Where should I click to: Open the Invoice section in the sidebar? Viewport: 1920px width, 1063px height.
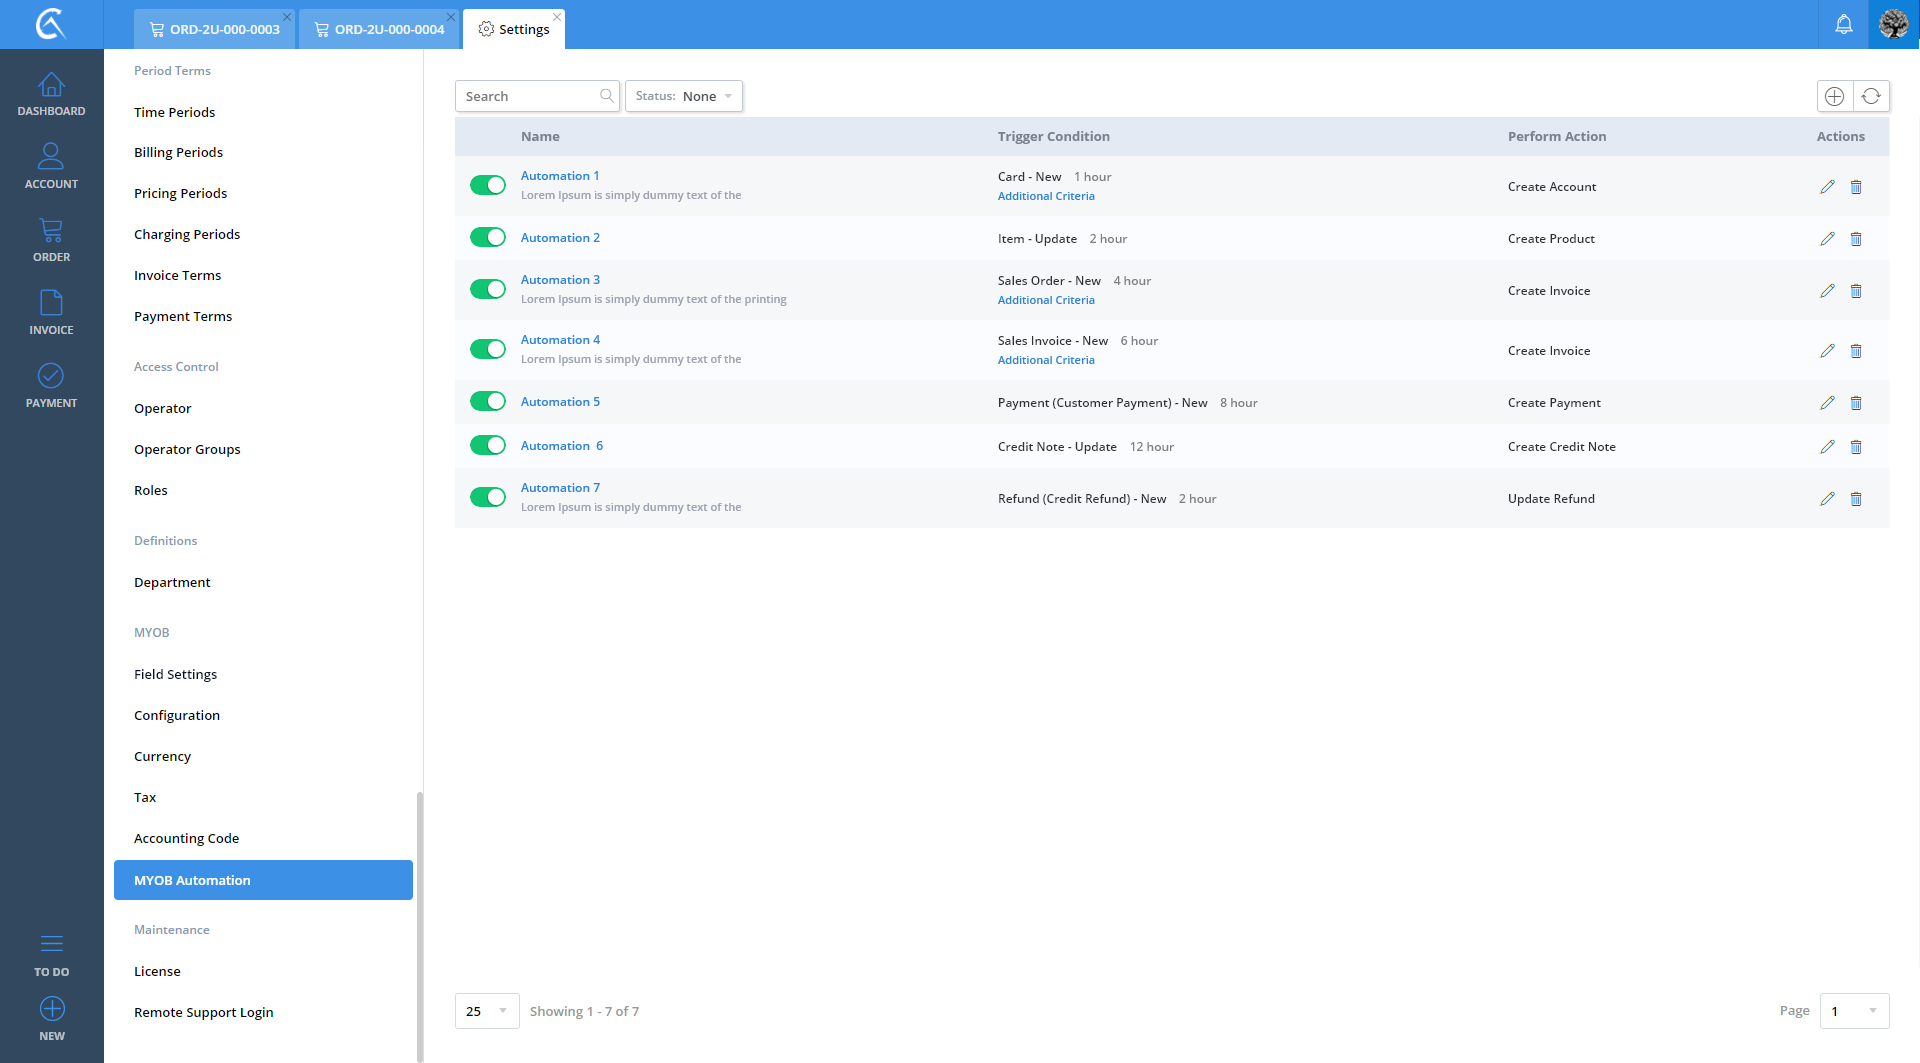coord(51,313)
